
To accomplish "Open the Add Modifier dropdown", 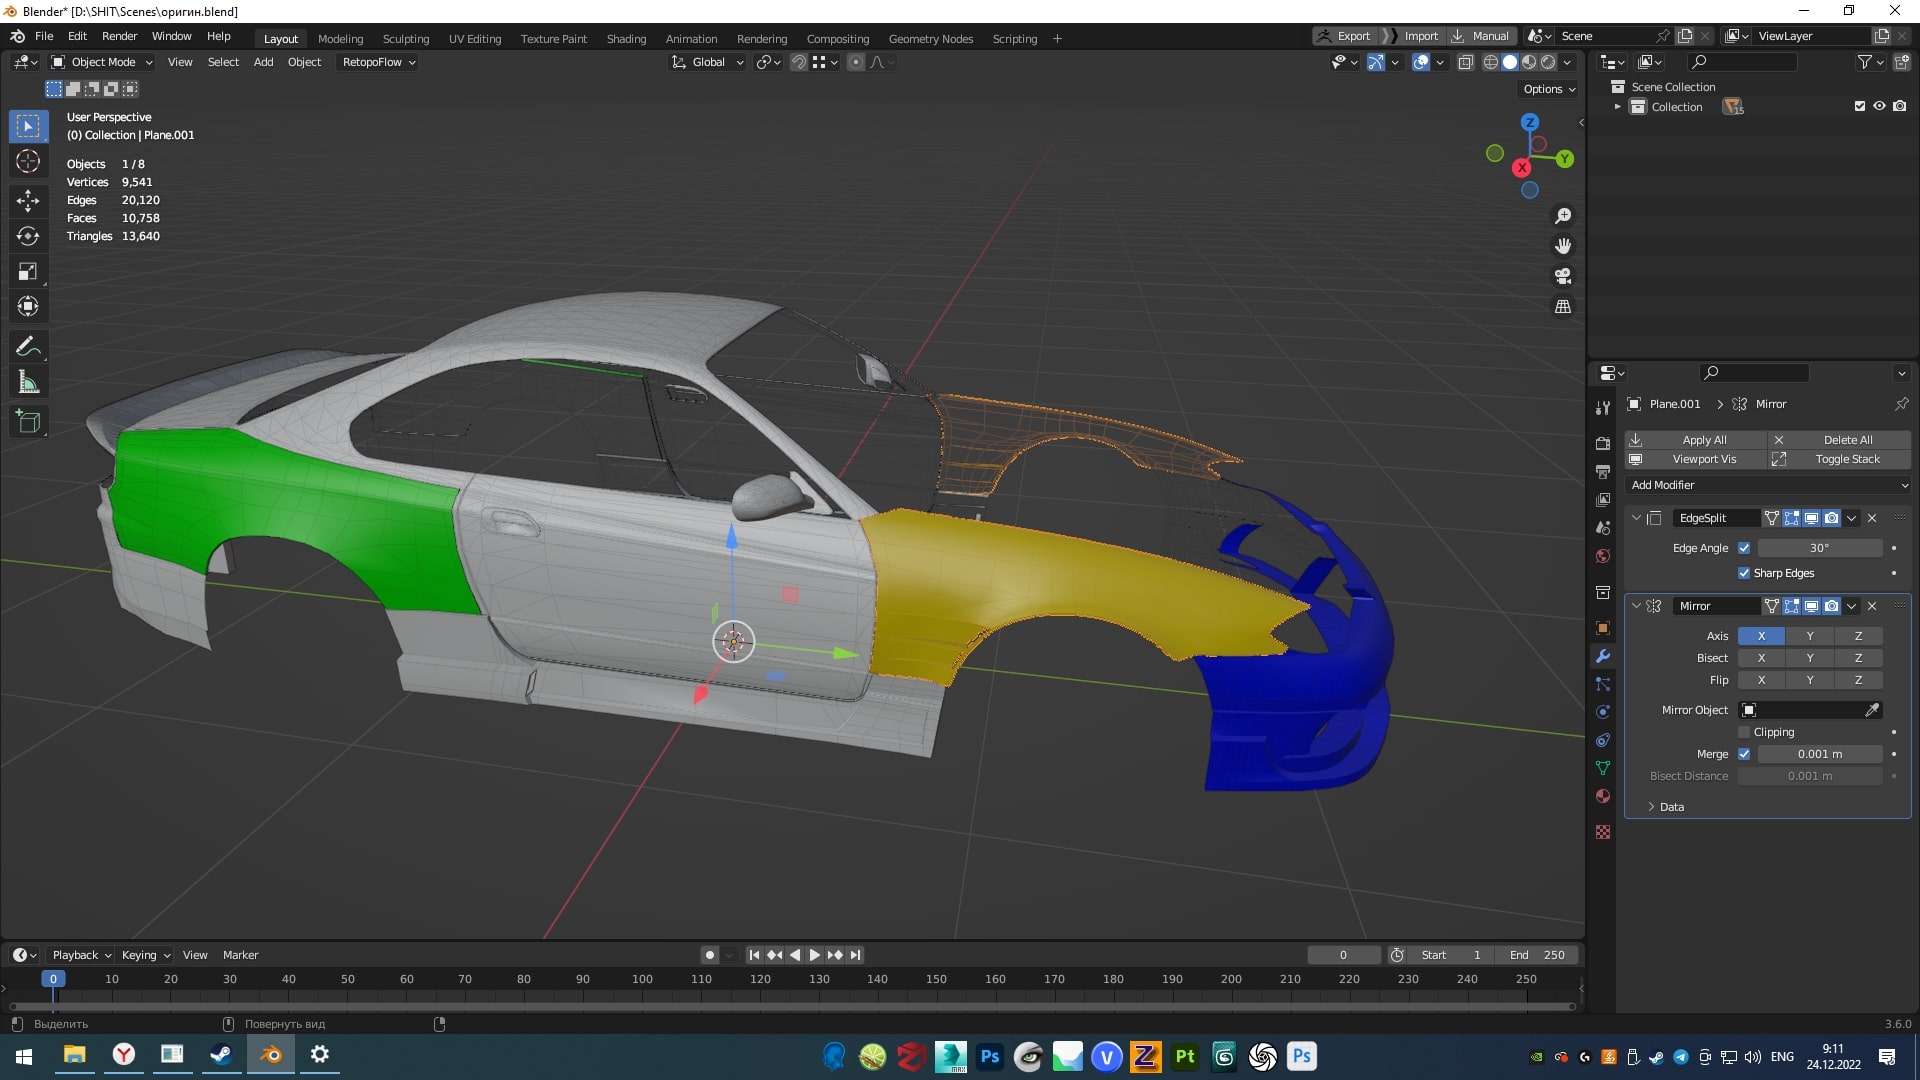I will click(1768, 485).
